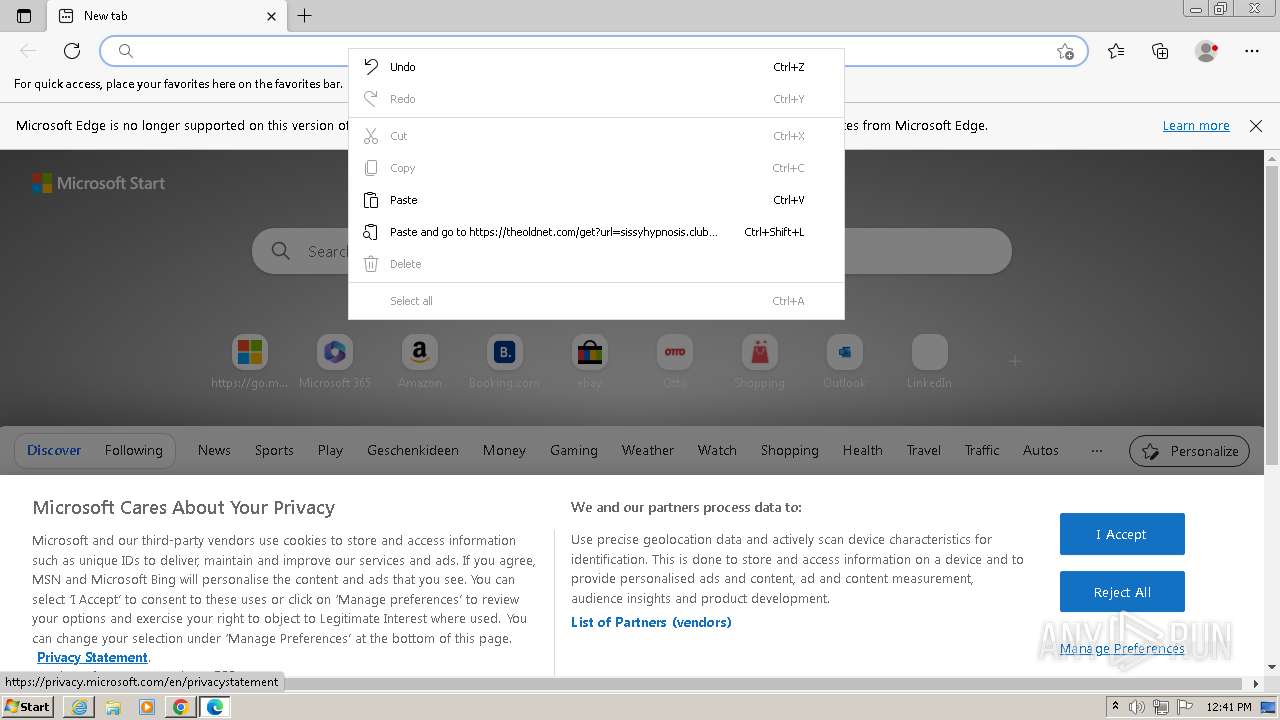Choose Paste and go to theoldnet.com entry
Viewport: 1280px width, 720px height.
[596, 232]
